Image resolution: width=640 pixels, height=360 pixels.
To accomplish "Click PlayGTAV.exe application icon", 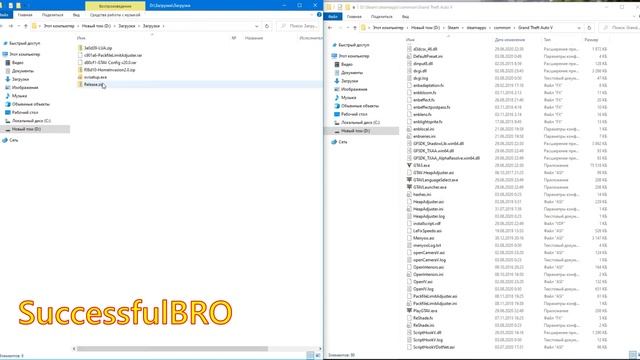I will [409, 311].
